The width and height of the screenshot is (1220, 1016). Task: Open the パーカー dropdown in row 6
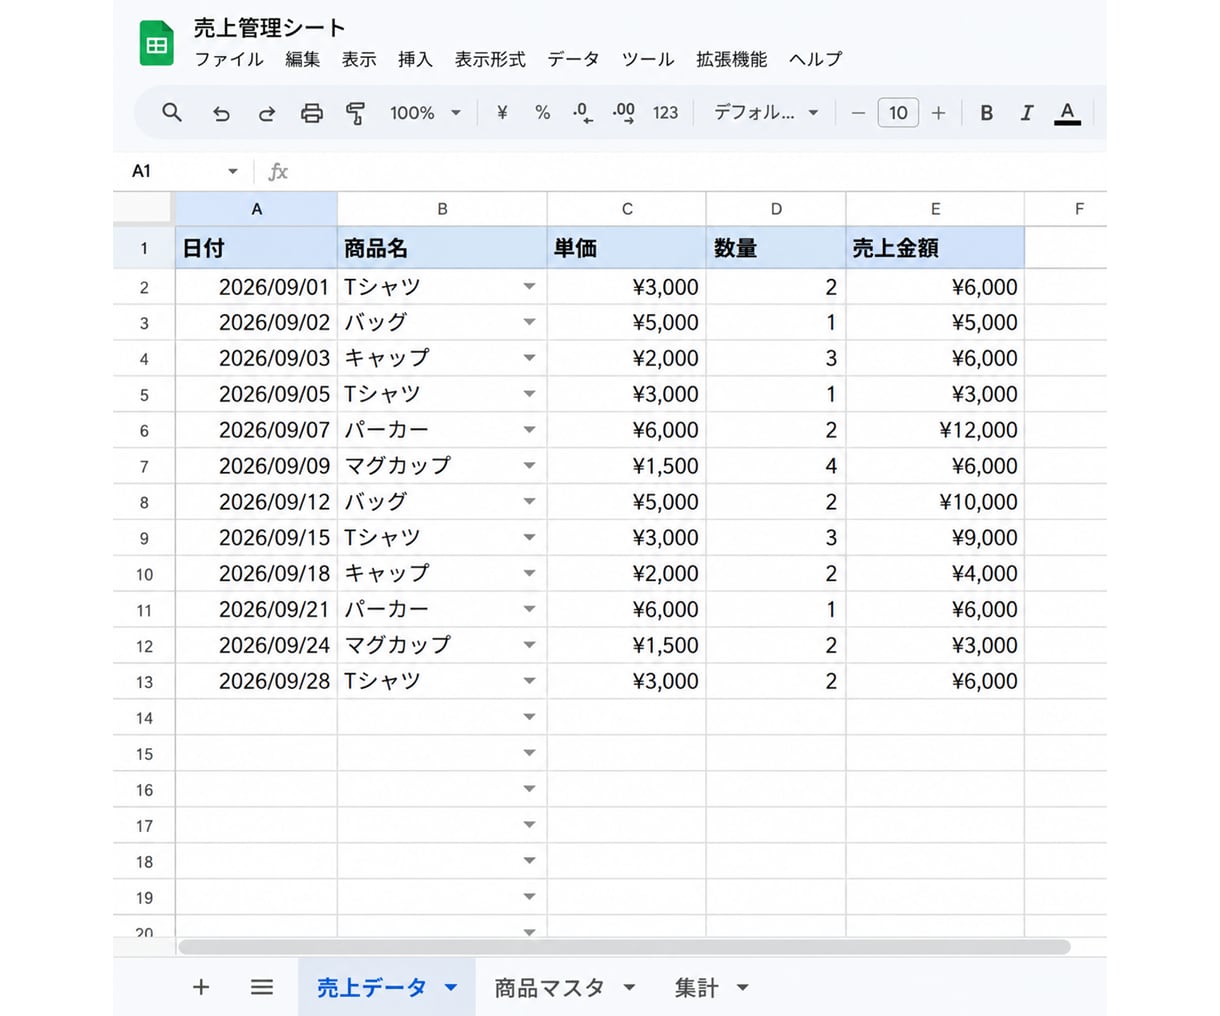point(529,430)
